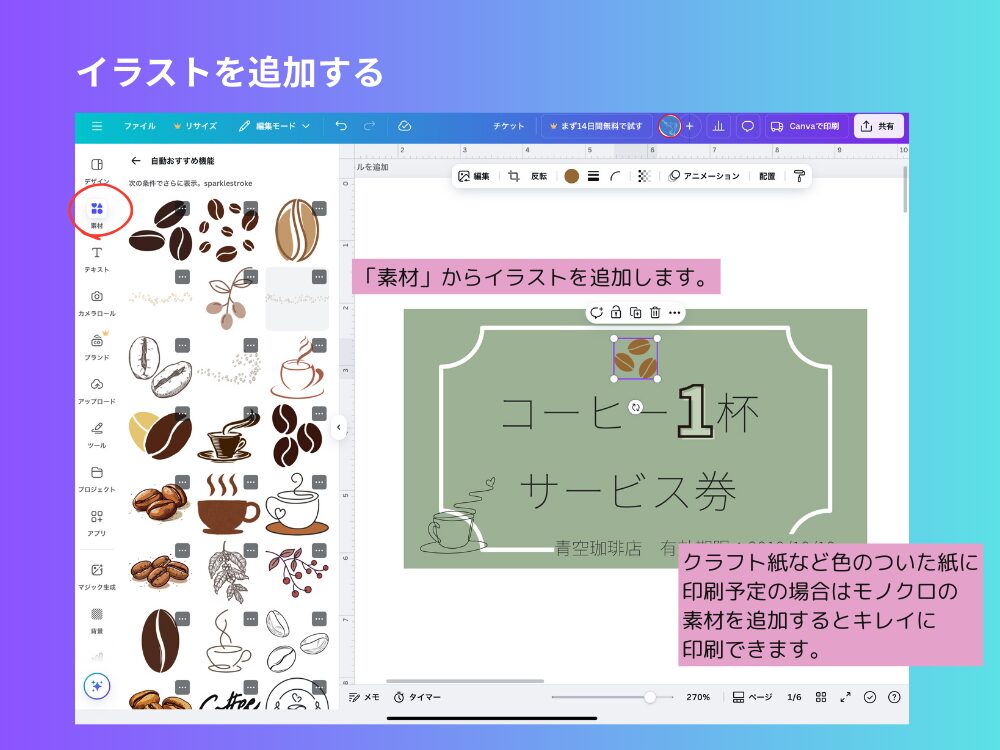Click the 共有 (Share) button

point(878,126)
